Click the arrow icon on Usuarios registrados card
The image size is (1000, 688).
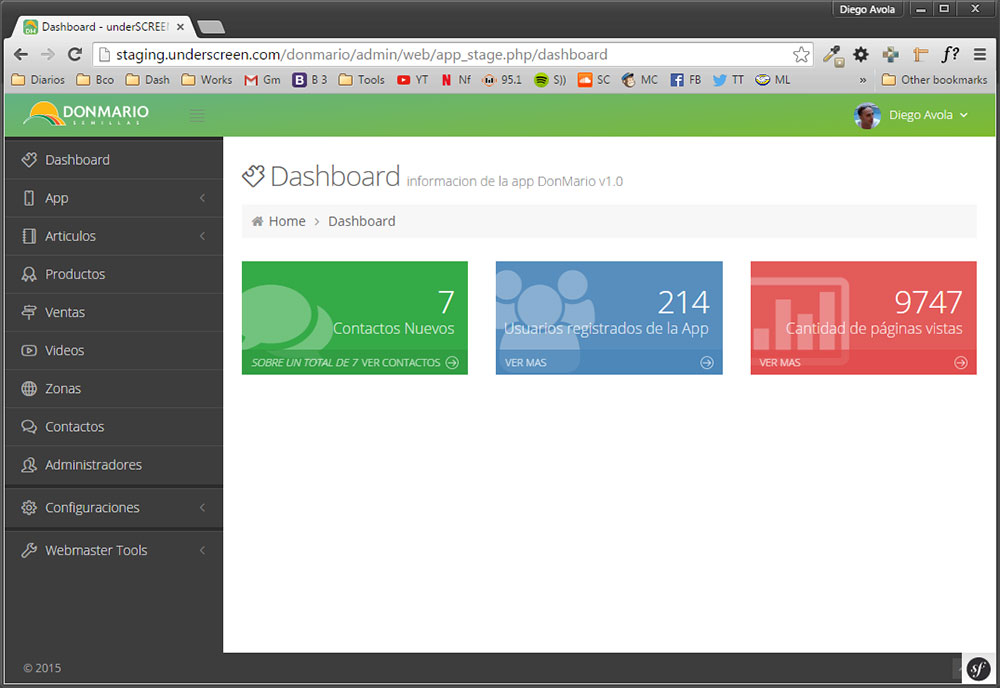707,362
